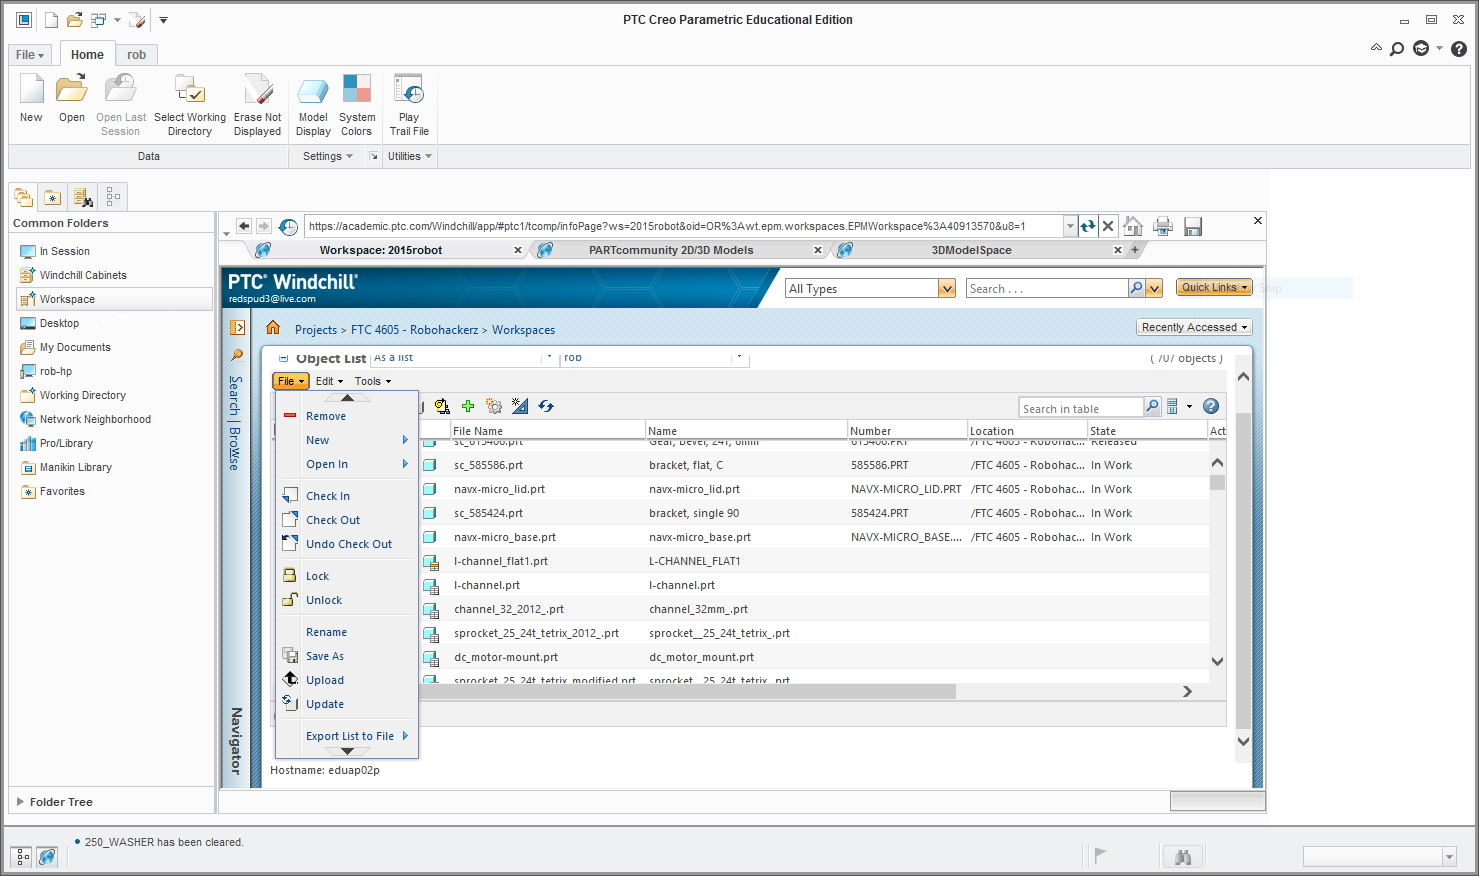Open the table view options dropdown
This screenshot has height=876, width=1479.
tap(1179, 406)
